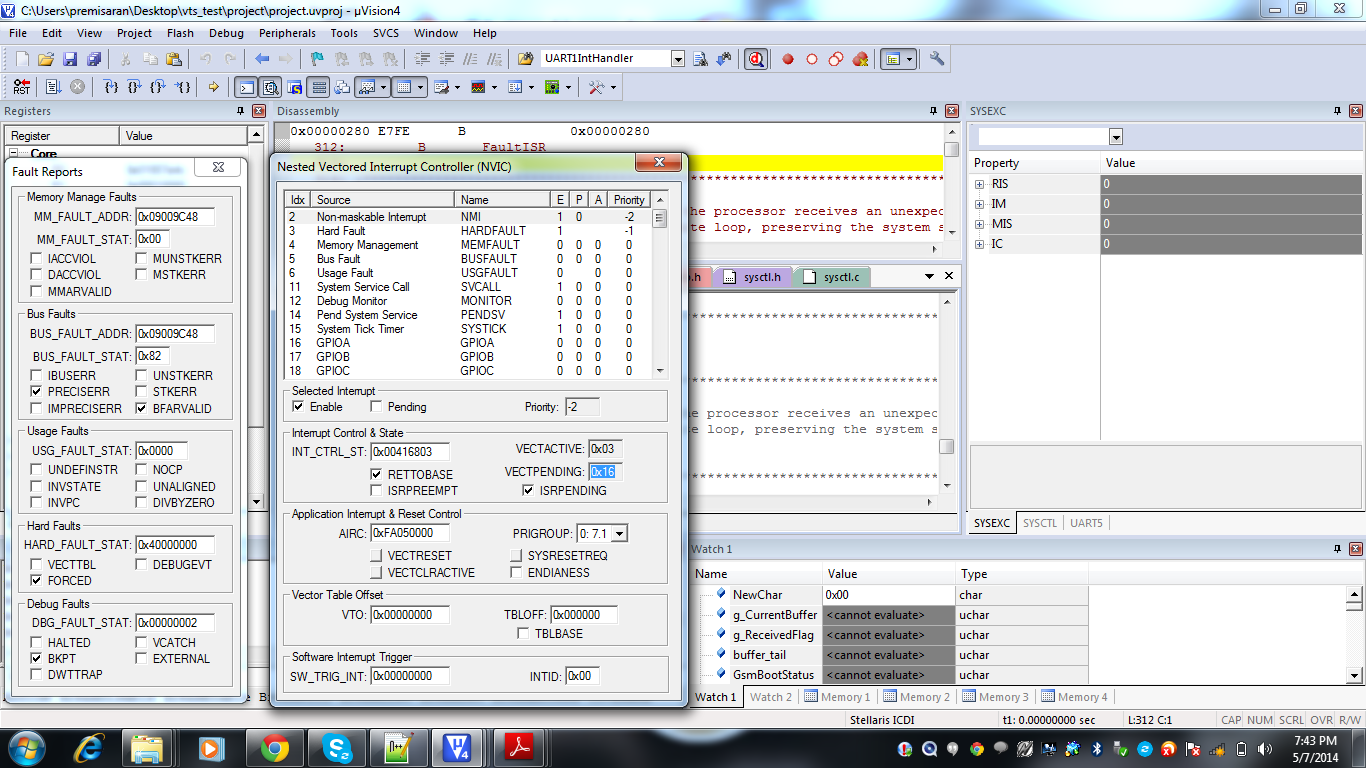Uncheck the BFARVALID checkbox
This screenshot has height=768, width=1366.
[142, 408]
